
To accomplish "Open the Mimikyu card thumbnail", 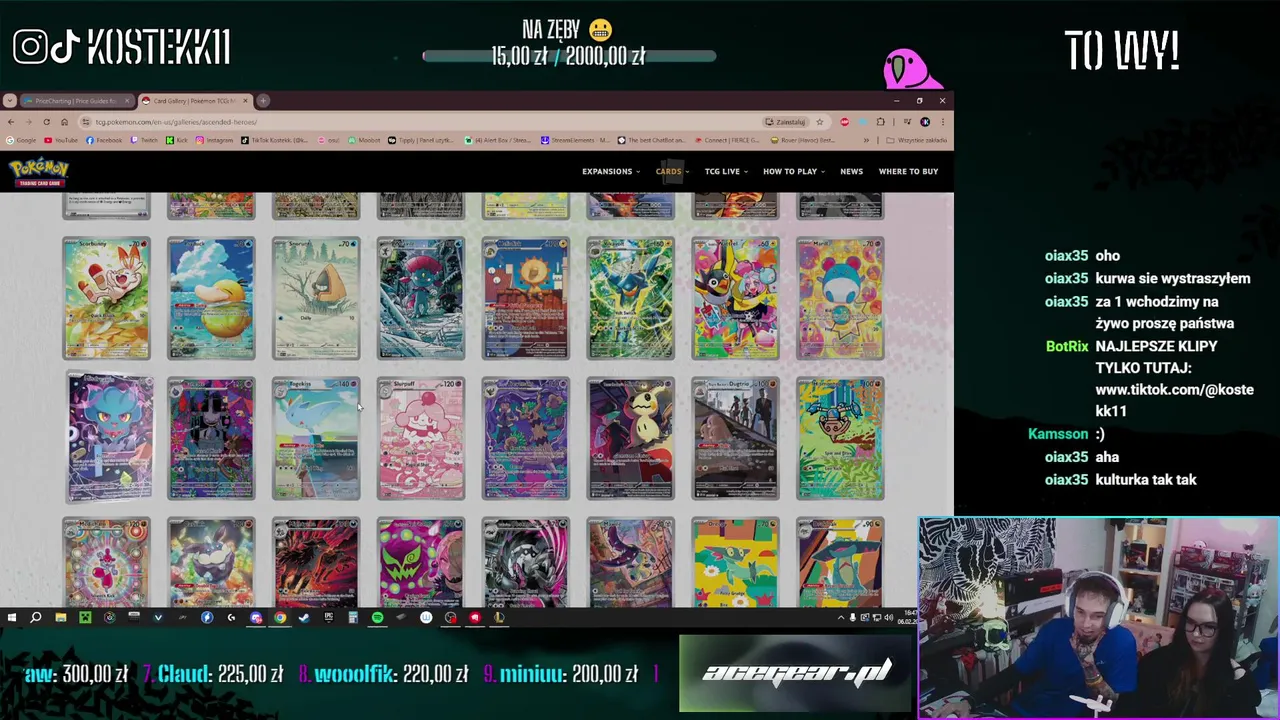I will 630,438.
